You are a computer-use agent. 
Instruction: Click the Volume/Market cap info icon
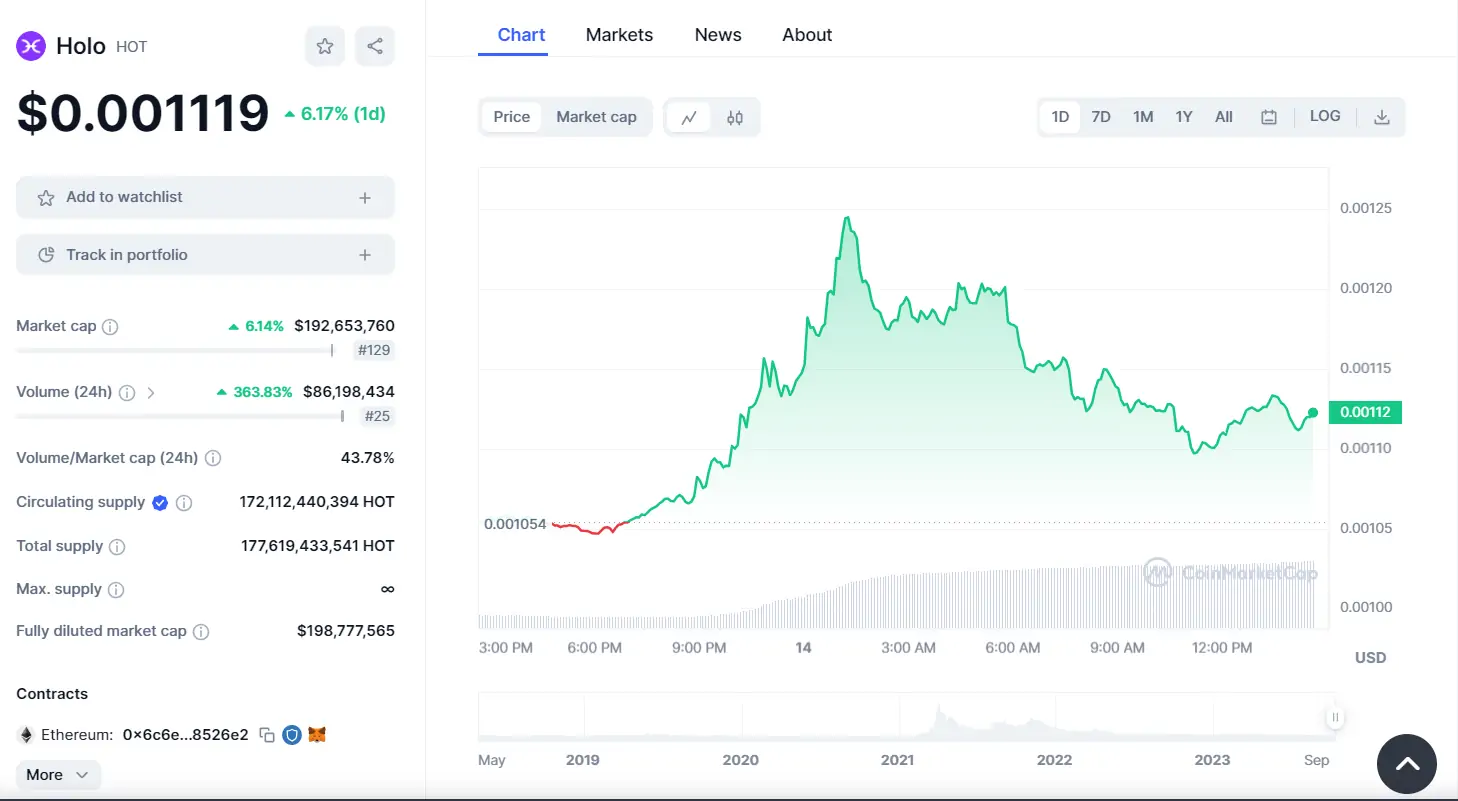point(213,458)
